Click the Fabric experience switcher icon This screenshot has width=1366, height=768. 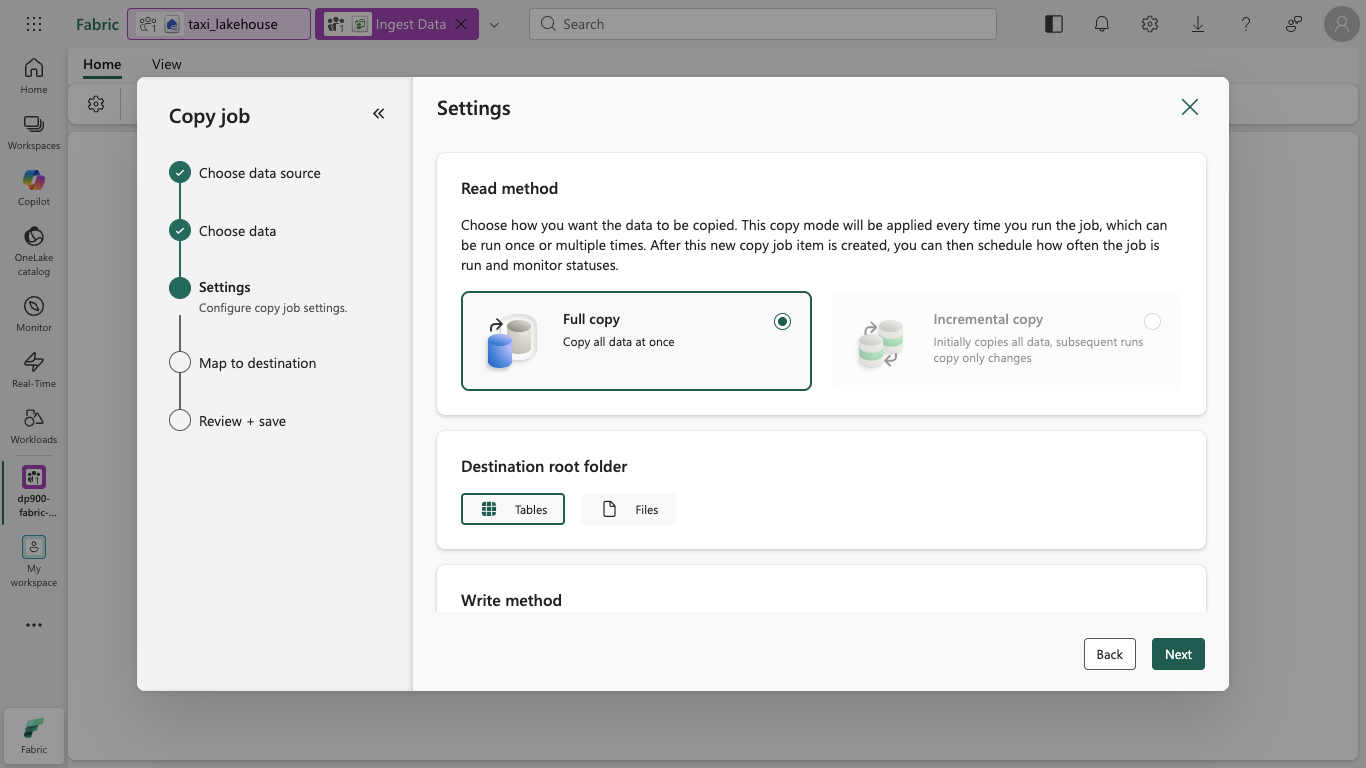(34, 736)
